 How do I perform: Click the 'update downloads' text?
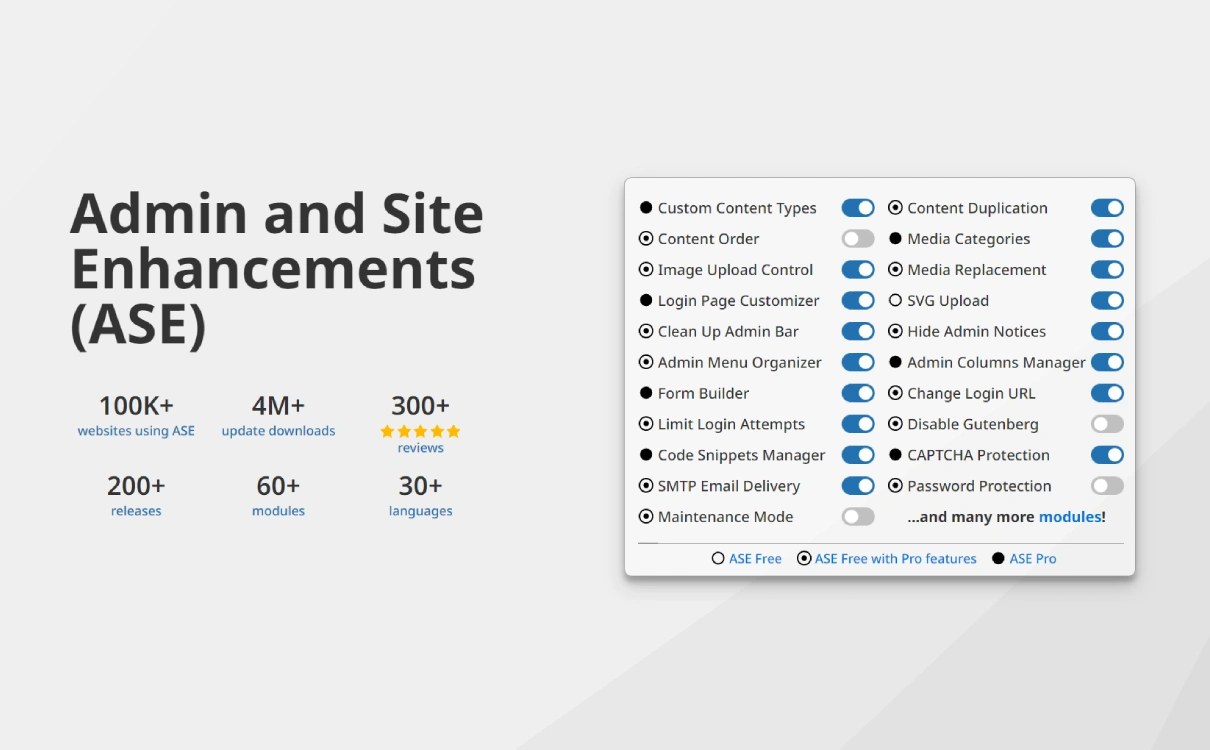[278, 431]
